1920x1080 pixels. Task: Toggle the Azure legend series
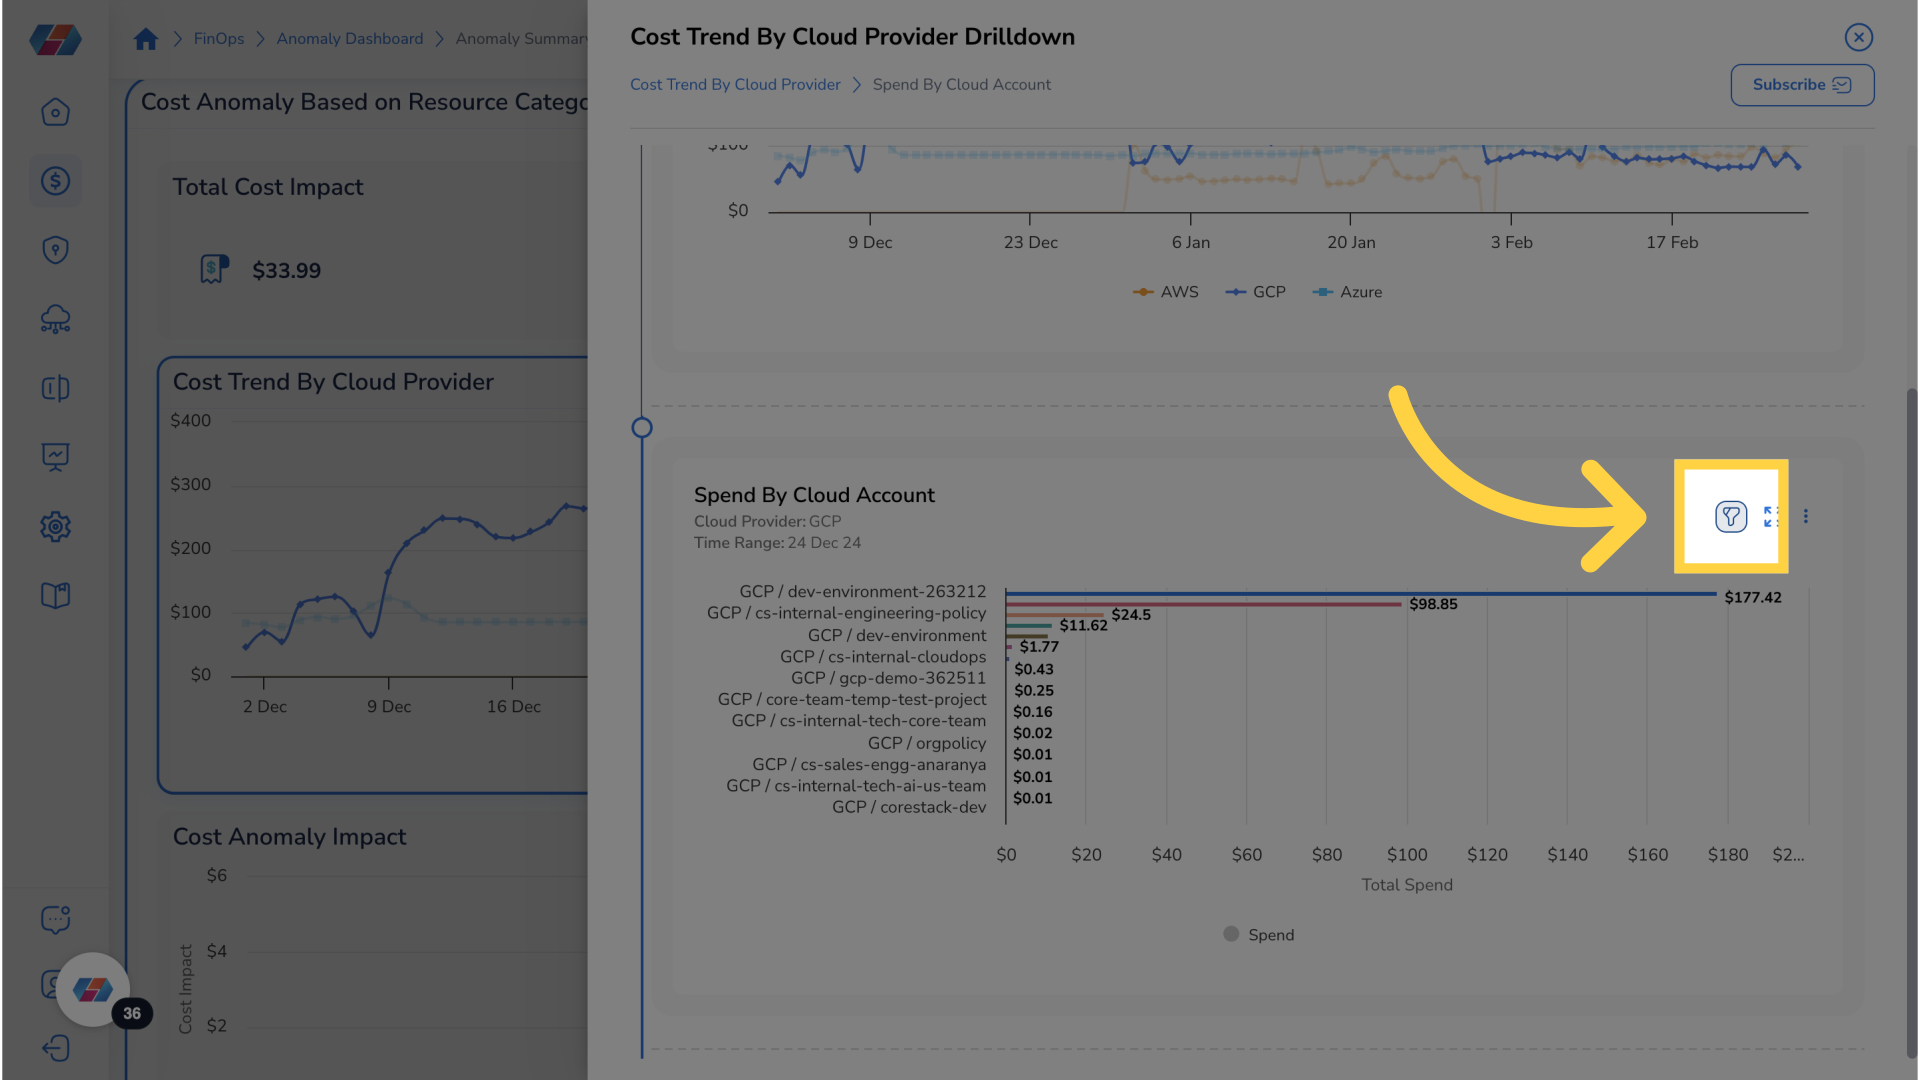(1346, 292)
